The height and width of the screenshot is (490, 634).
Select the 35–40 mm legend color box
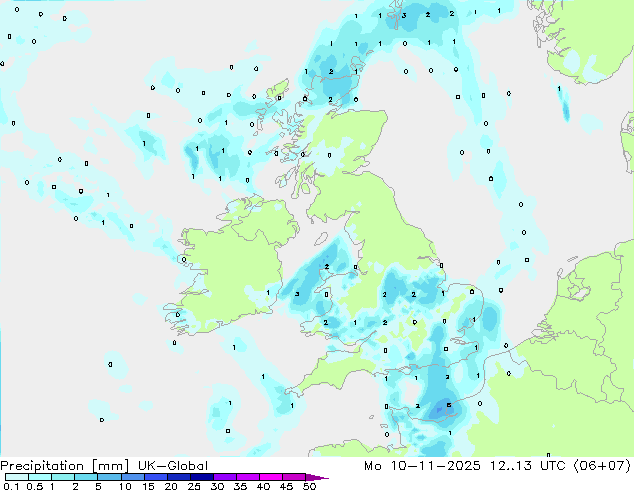pos(247,477)
